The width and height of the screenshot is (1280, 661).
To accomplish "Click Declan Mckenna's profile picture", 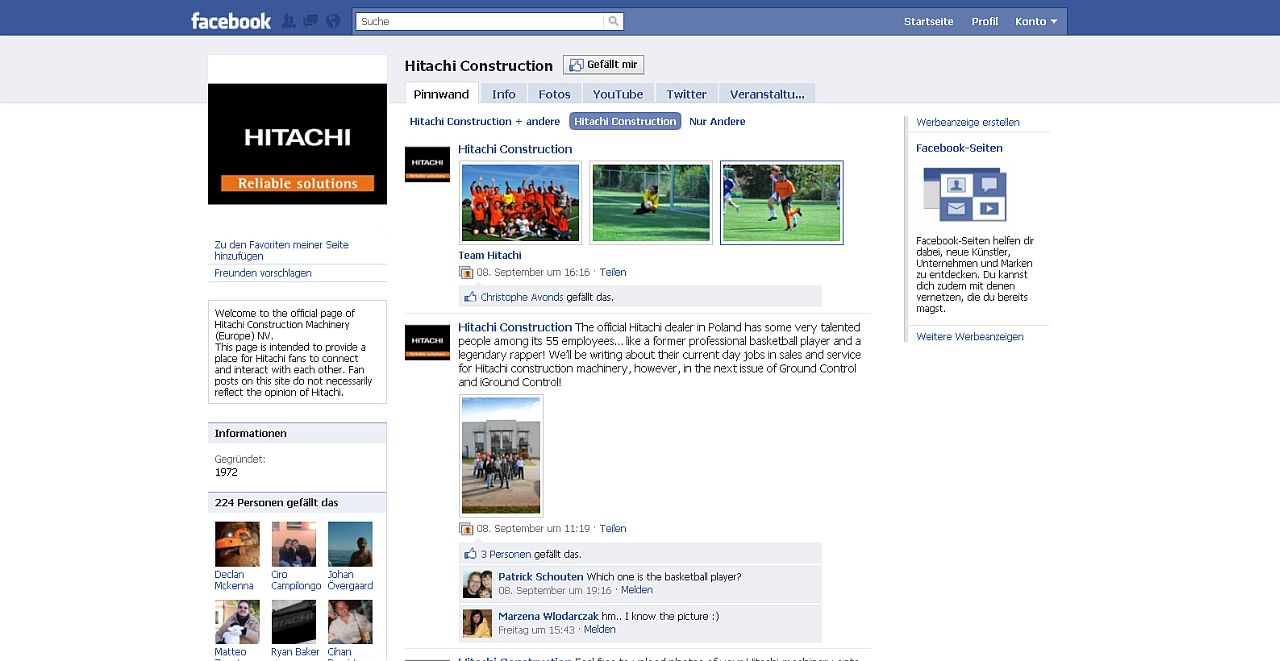I will (x=237, y=544).
